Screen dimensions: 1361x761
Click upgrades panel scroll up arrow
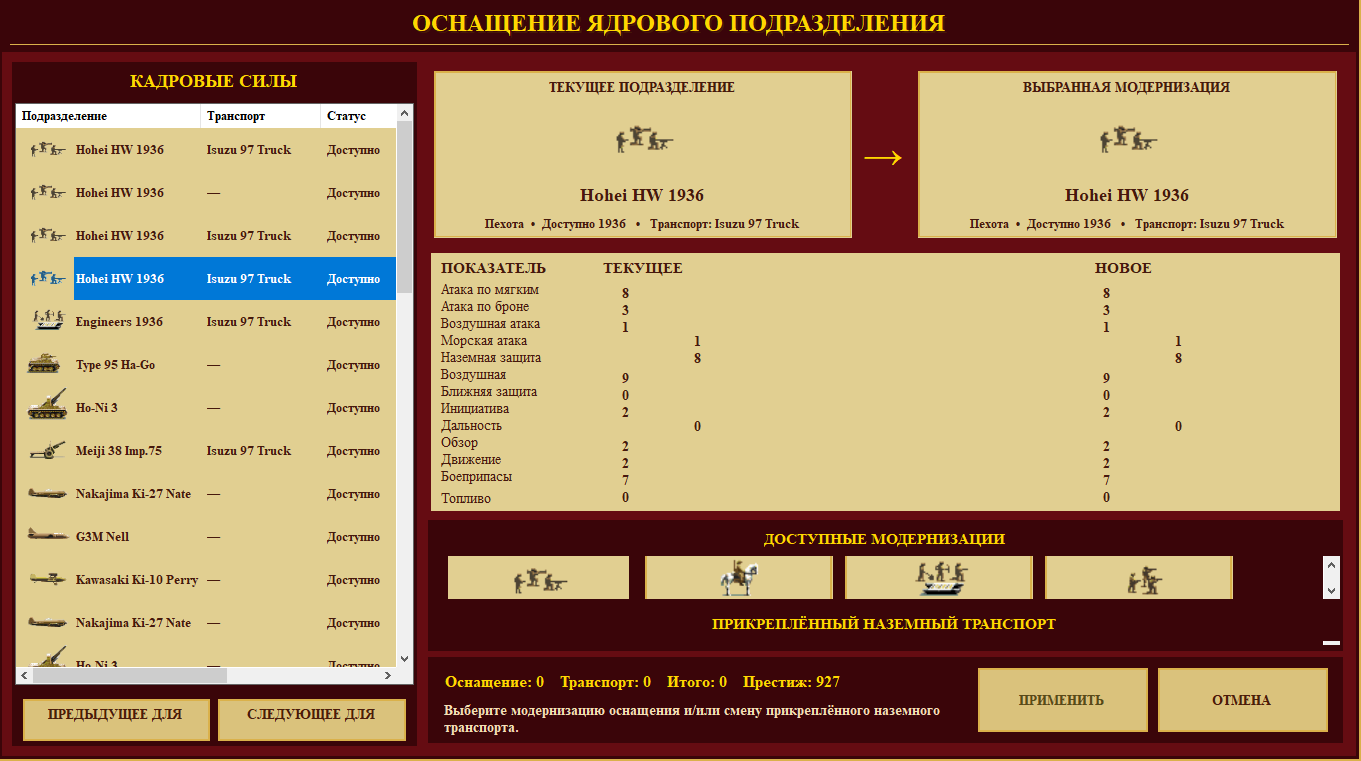(1331, 565)
